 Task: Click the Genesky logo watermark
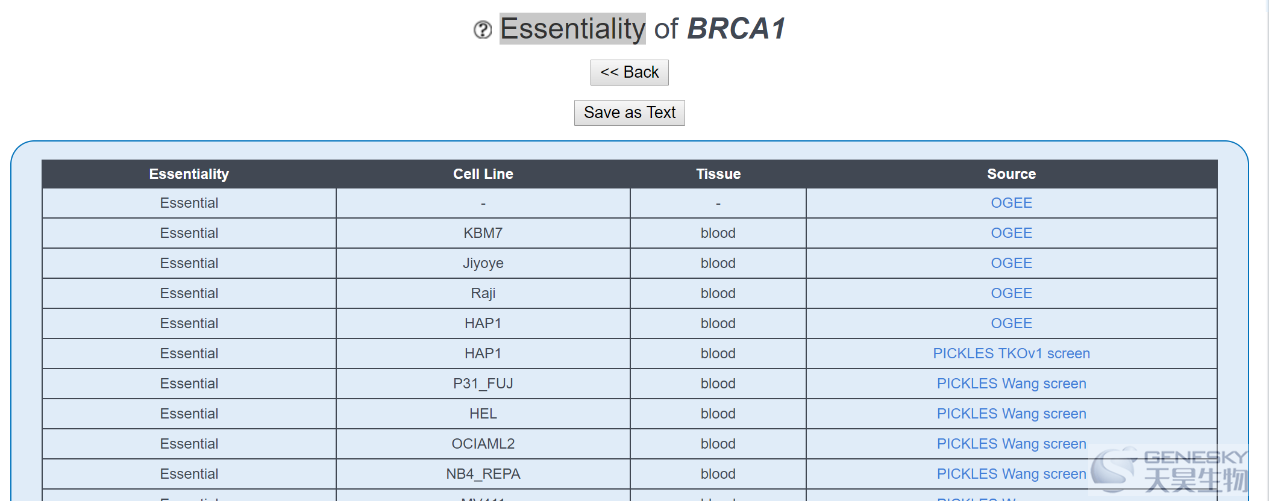pos(1180,471)
